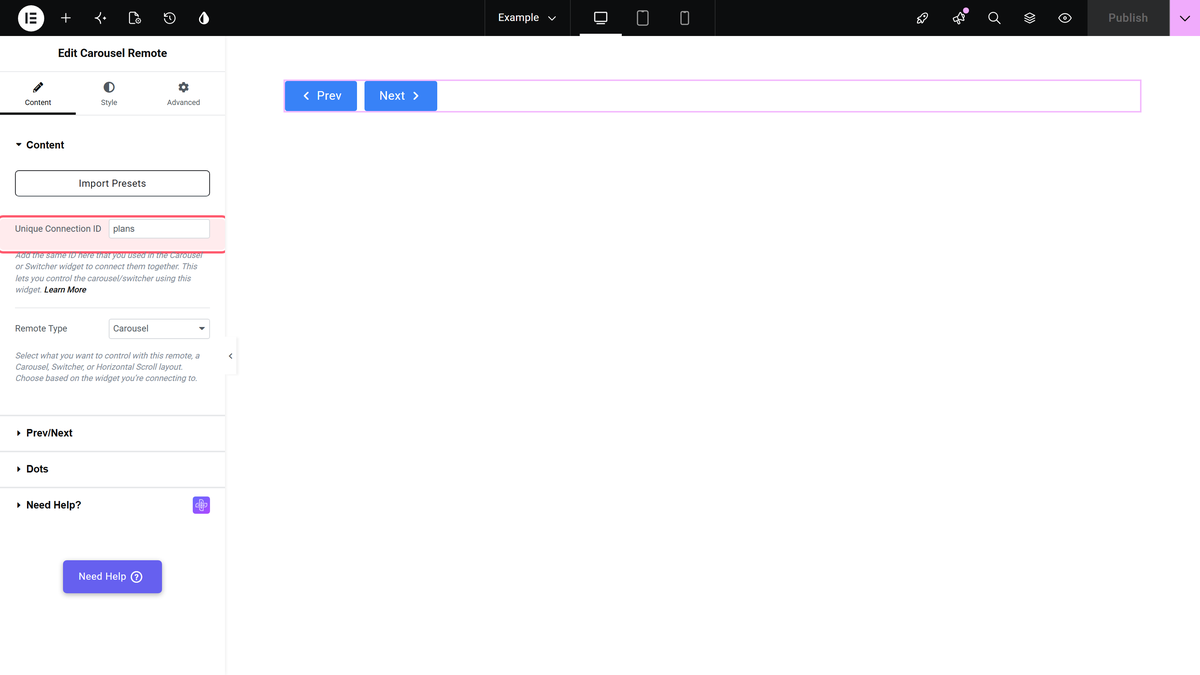This screenshot has width=1200, height=675.
Task: Click the Remote Type label
Action: coord(41,328)
